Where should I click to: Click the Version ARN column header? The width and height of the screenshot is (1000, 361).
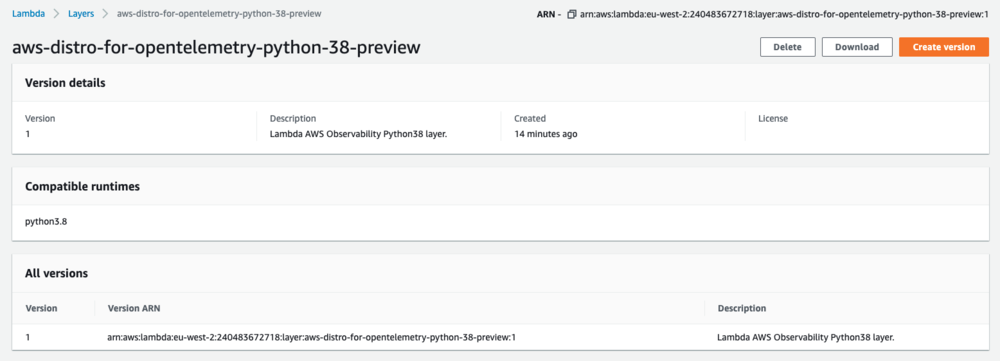[134, 308]
